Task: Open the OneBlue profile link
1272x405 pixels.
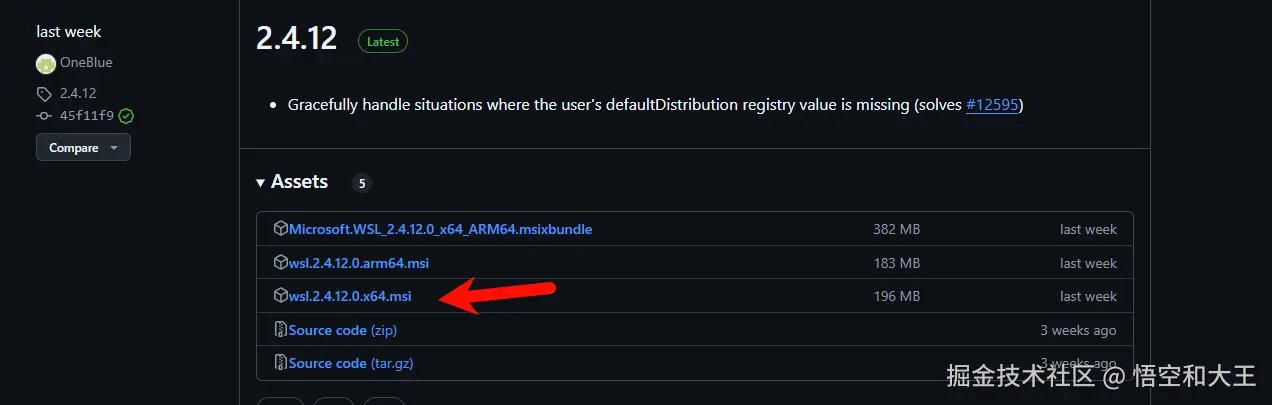Action: coord(86,63)
